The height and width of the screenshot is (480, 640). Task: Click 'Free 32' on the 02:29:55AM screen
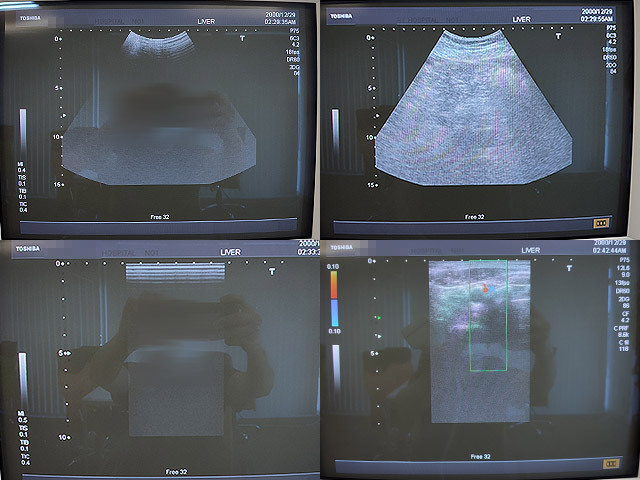(474, 217)
